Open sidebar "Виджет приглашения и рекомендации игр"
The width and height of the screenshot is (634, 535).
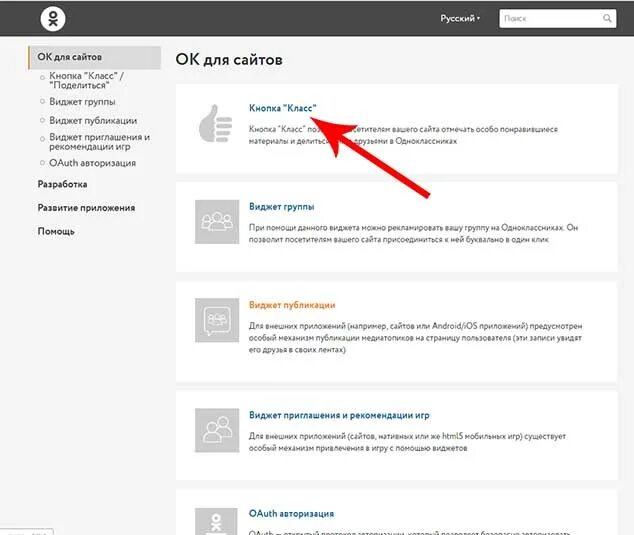pos(99,142)
